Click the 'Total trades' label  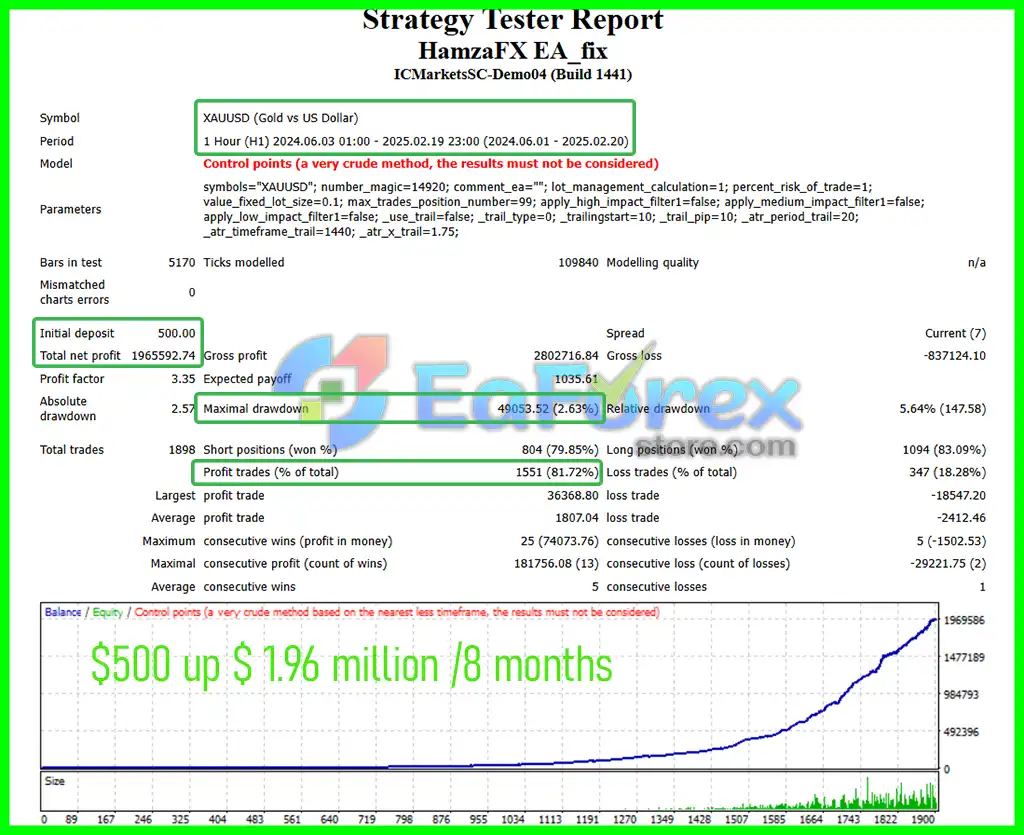(71, 450)
